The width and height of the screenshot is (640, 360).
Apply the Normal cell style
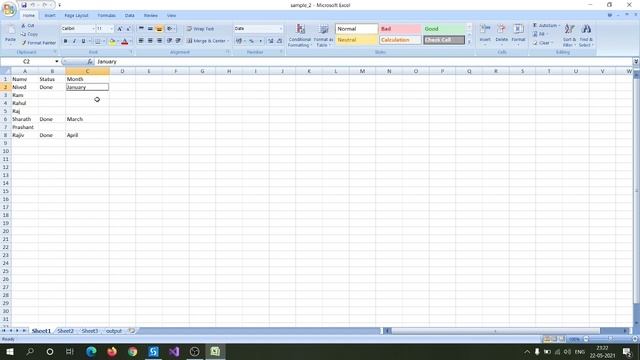coord(356,29)
